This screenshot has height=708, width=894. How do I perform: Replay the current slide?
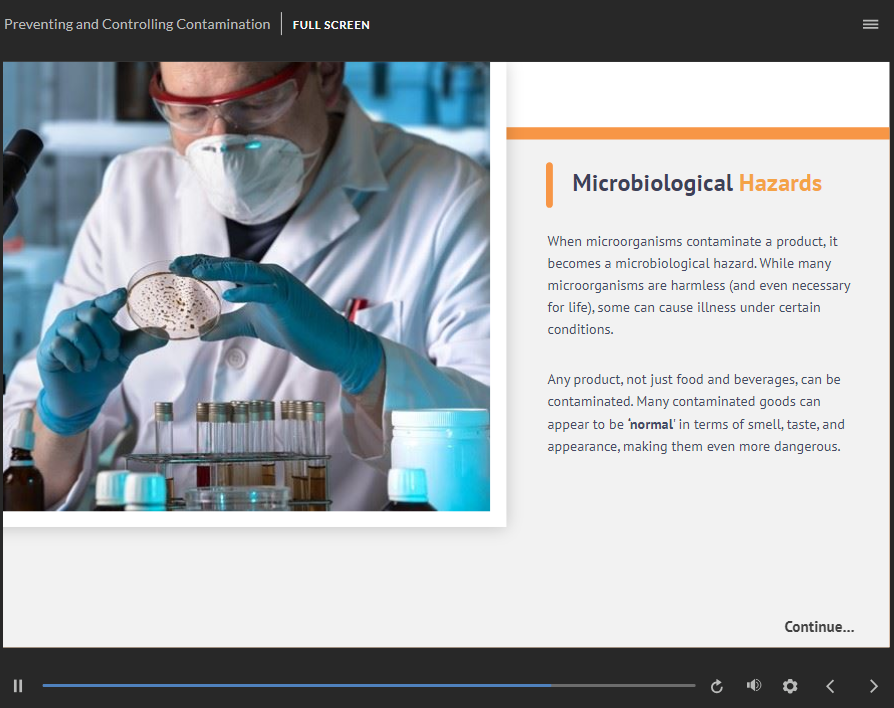[x=717, y=686]
